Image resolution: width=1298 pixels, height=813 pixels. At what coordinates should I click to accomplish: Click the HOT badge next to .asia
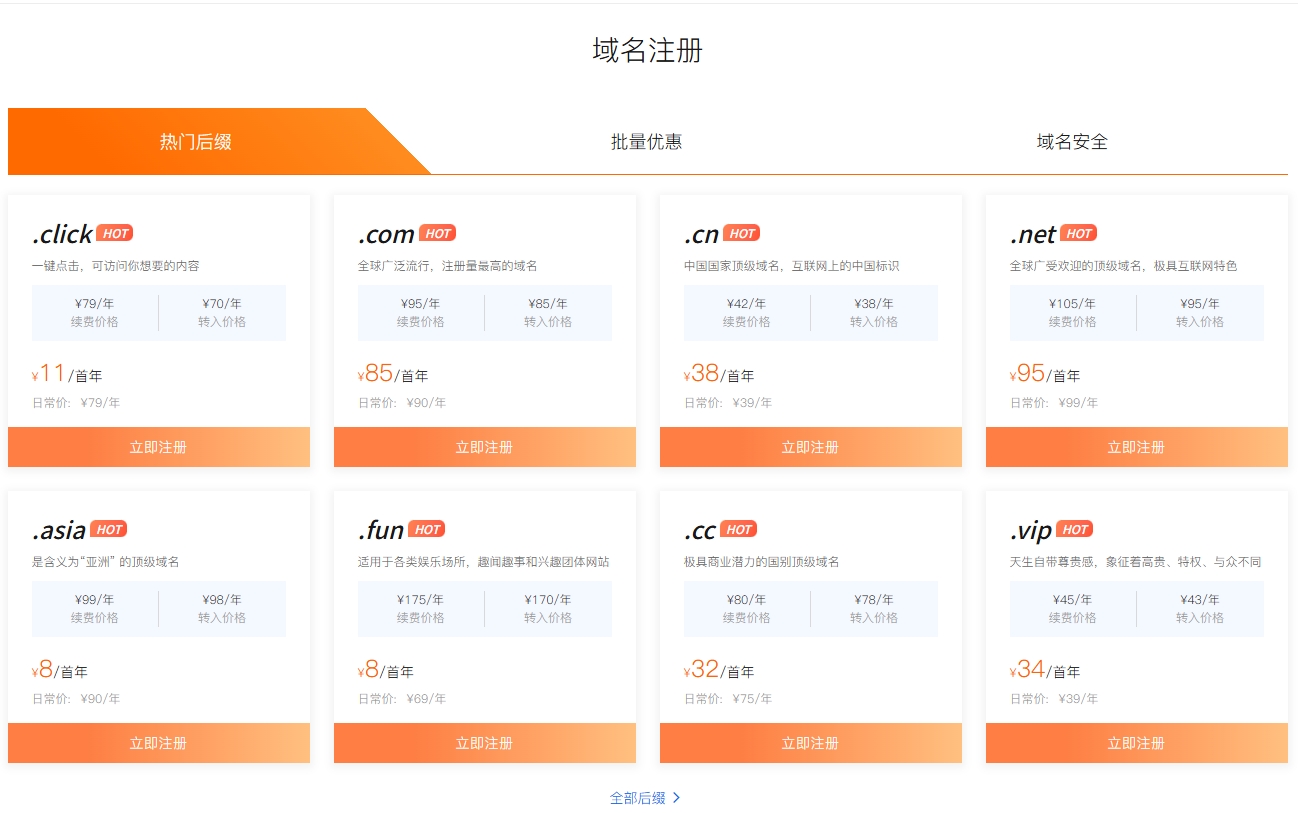click(x=108, y=529)
